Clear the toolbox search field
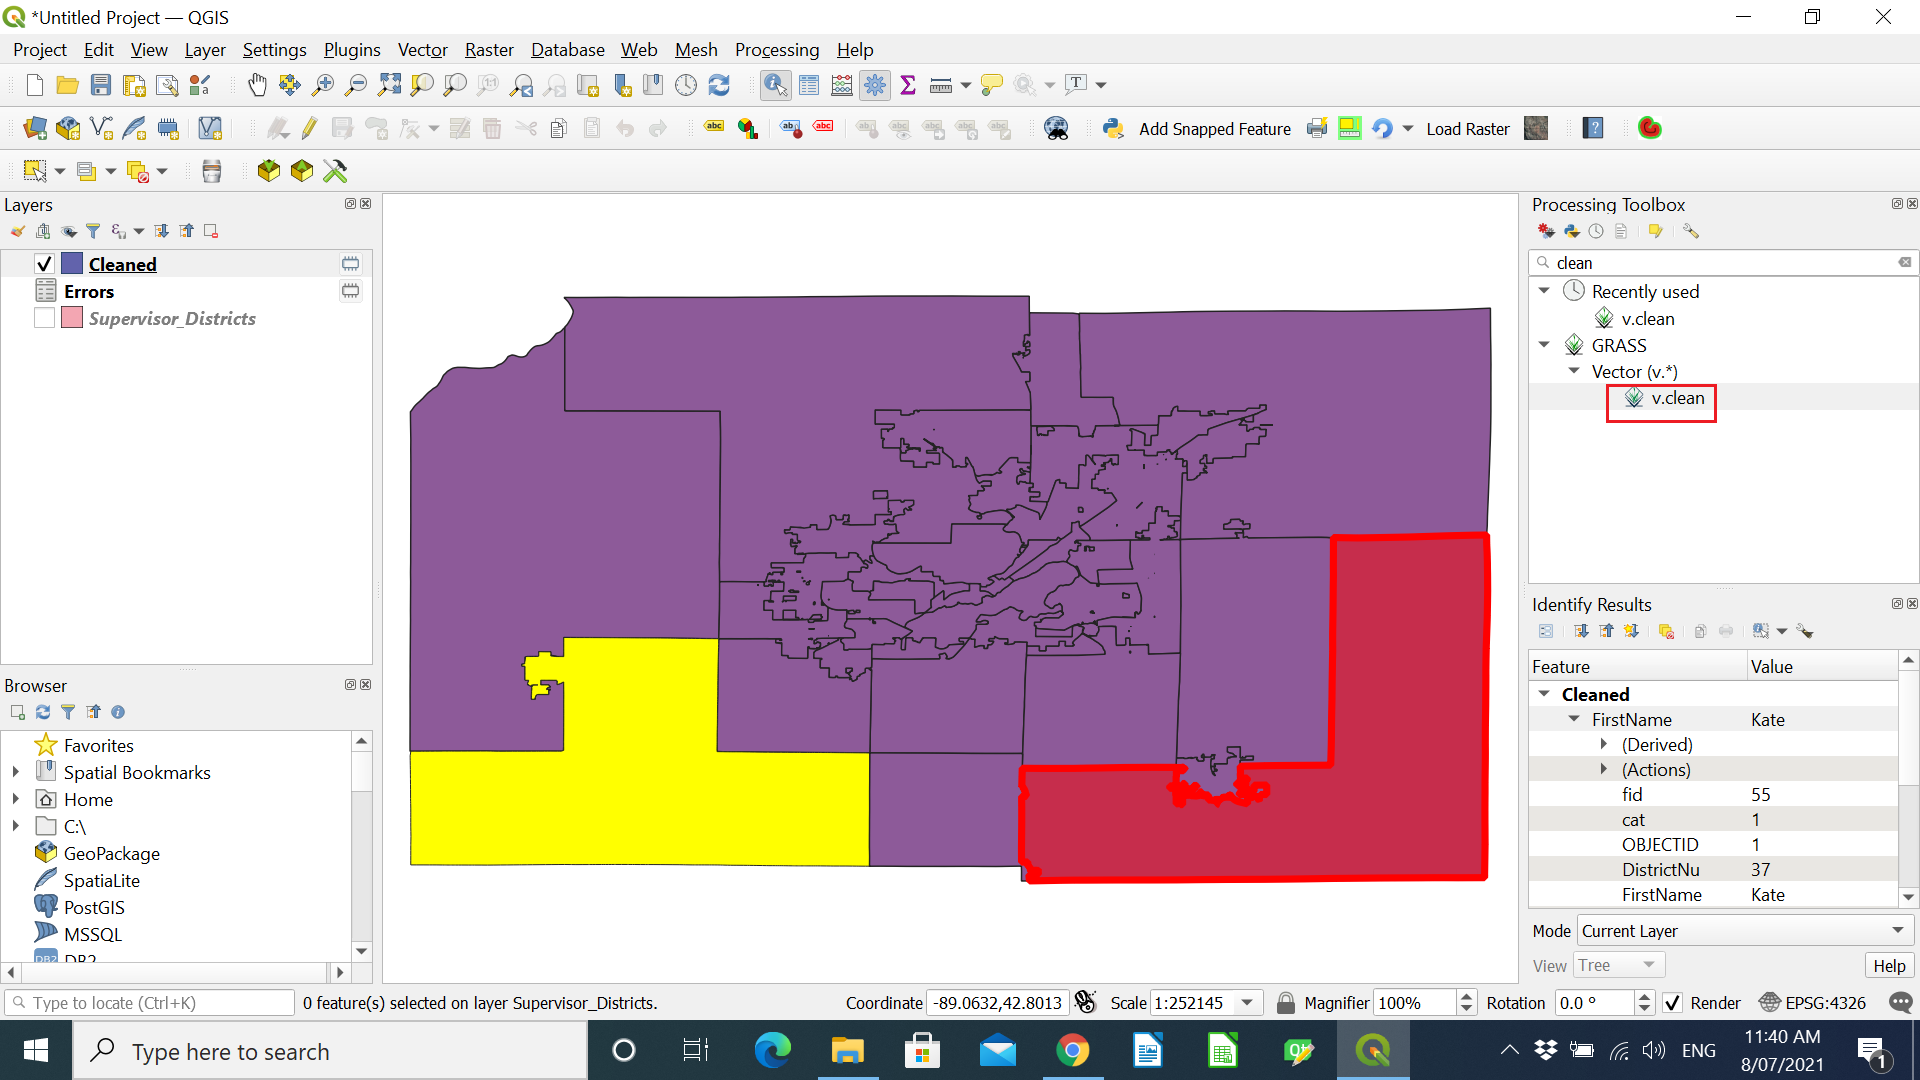1920x1080 pixels. tap(1905, 262)
